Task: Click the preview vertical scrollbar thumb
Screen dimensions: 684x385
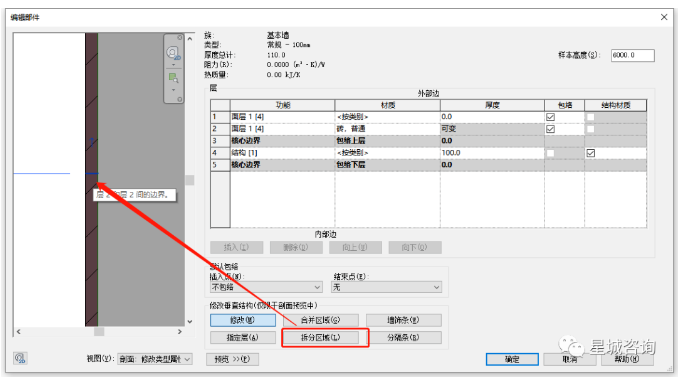Action: pyautogui.click(x=190, y=180)
